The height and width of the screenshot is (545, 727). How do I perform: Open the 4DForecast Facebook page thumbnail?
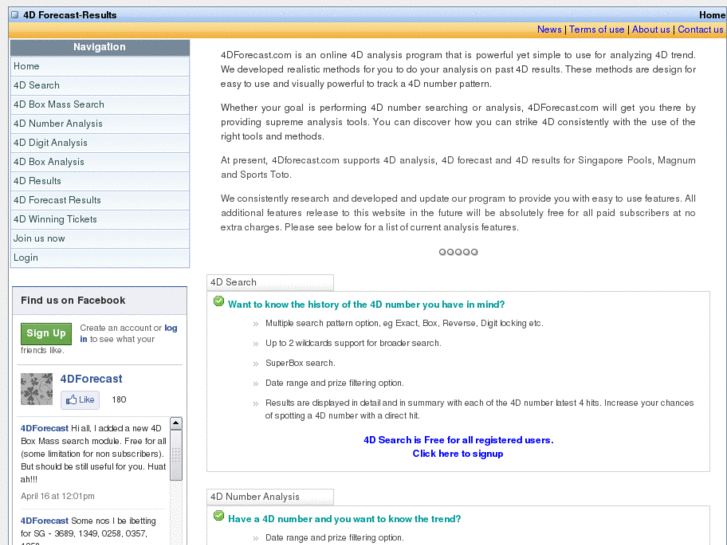(37, 389)
